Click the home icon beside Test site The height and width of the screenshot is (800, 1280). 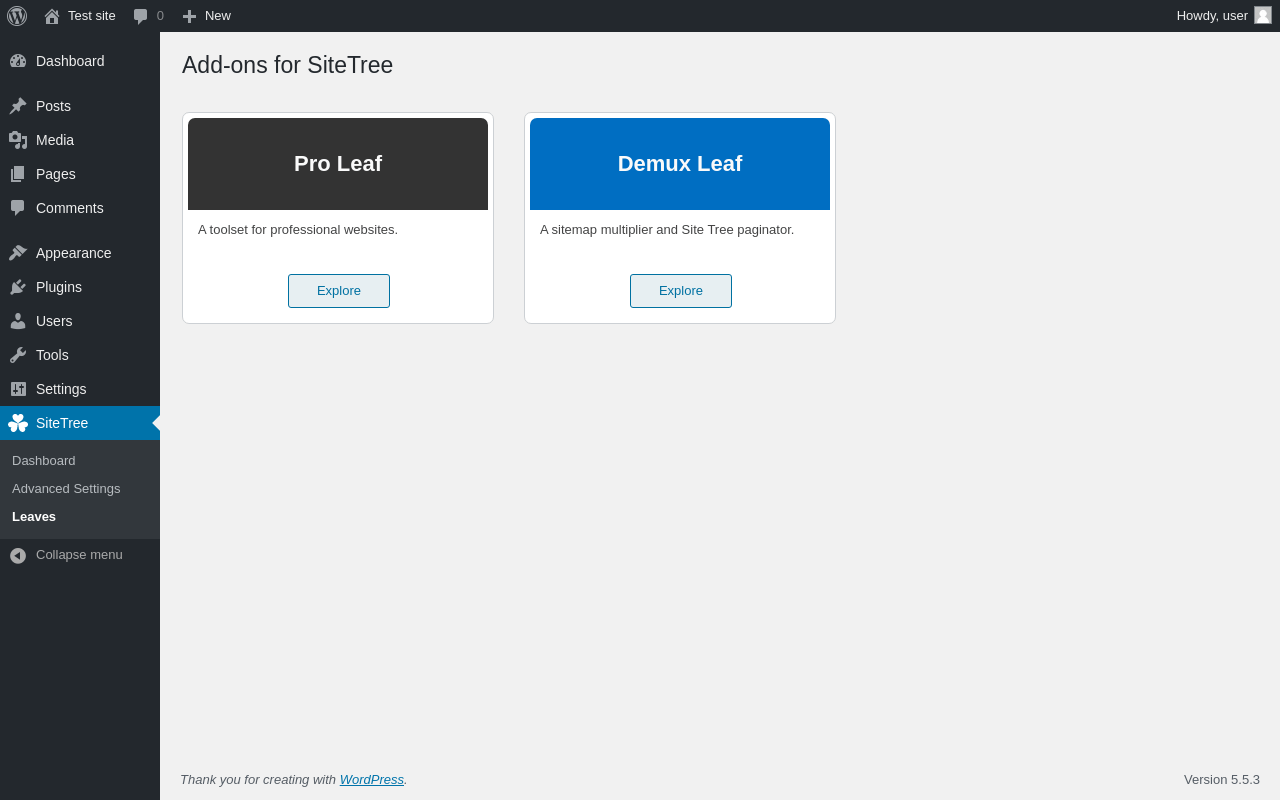tap(52, 16)
